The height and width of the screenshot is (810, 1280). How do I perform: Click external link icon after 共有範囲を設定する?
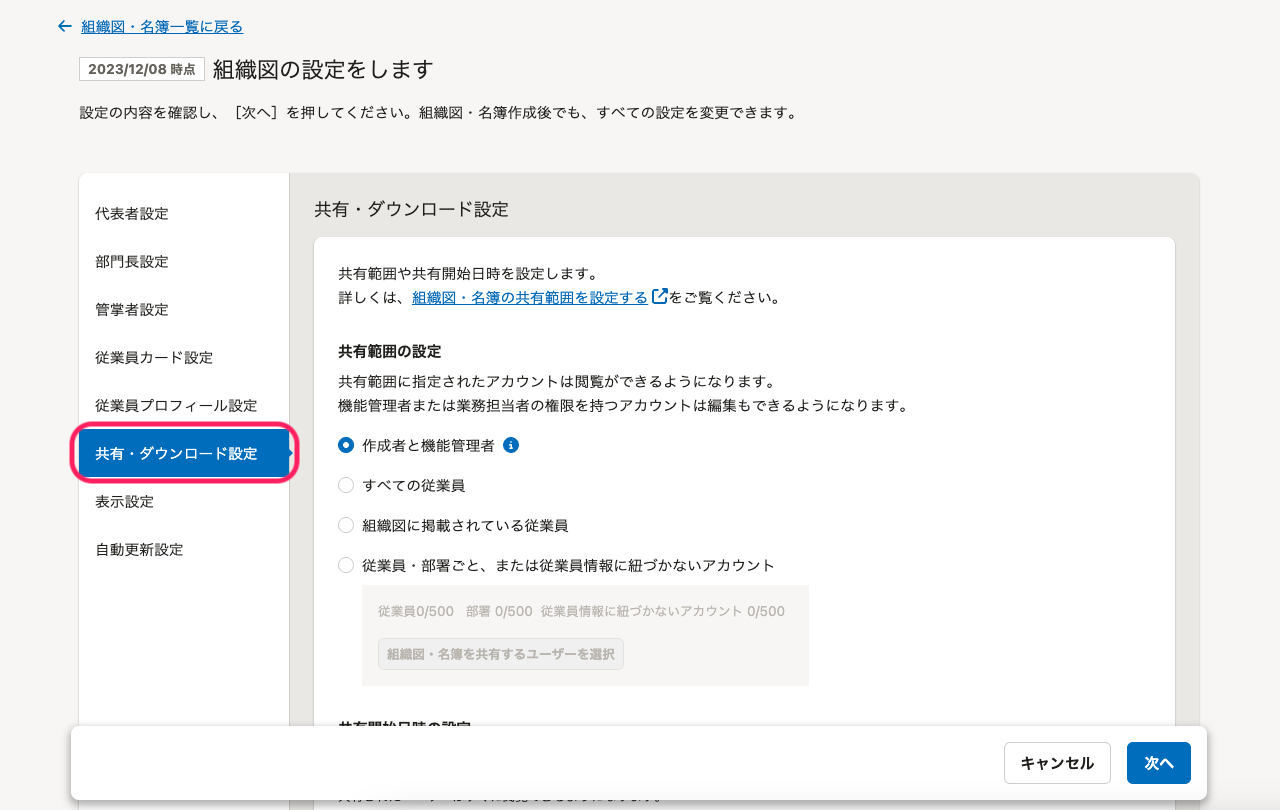659,297
